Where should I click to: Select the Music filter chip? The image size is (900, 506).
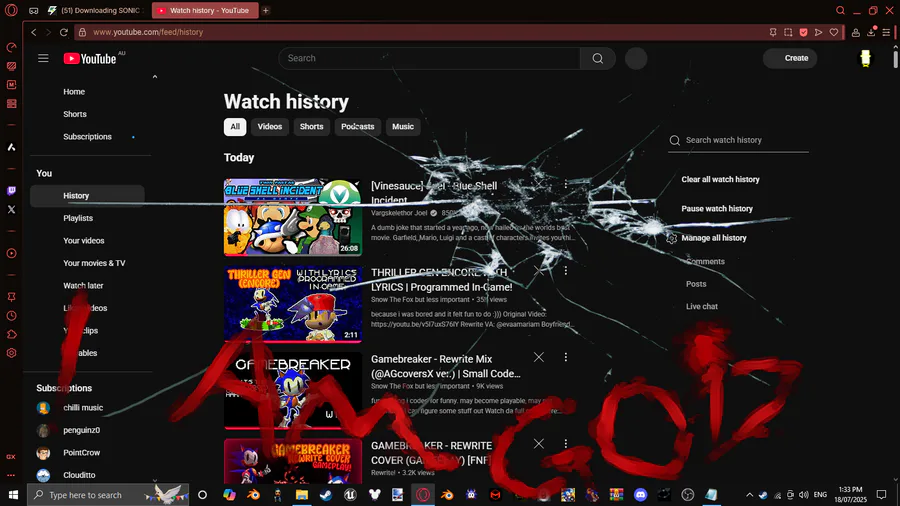(x=403, y=127)
